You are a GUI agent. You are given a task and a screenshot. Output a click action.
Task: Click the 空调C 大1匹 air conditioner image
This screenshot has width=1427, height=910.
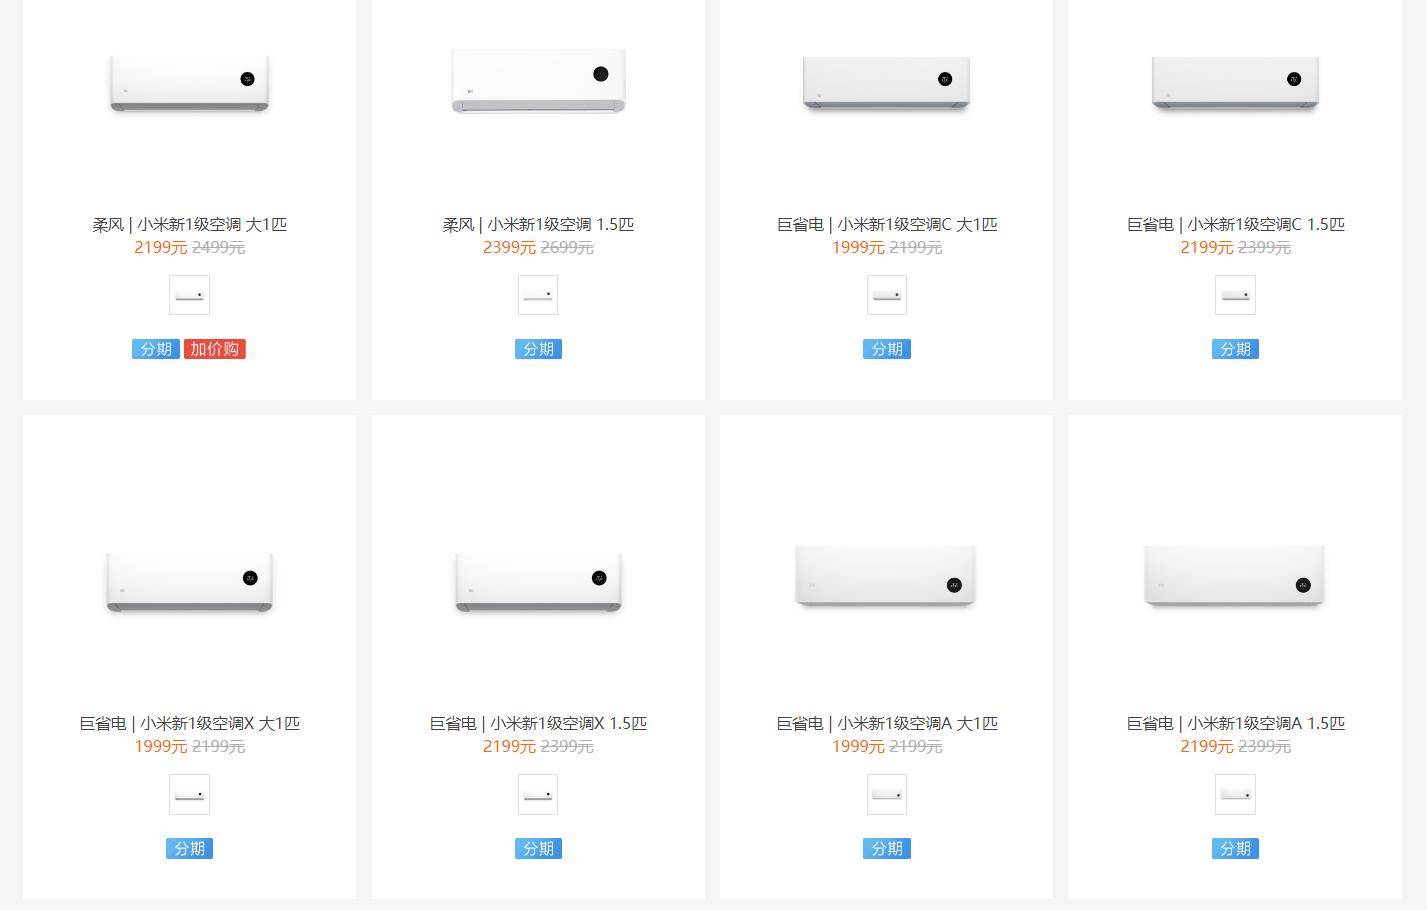pyautogui.click(x=886, y=82)
